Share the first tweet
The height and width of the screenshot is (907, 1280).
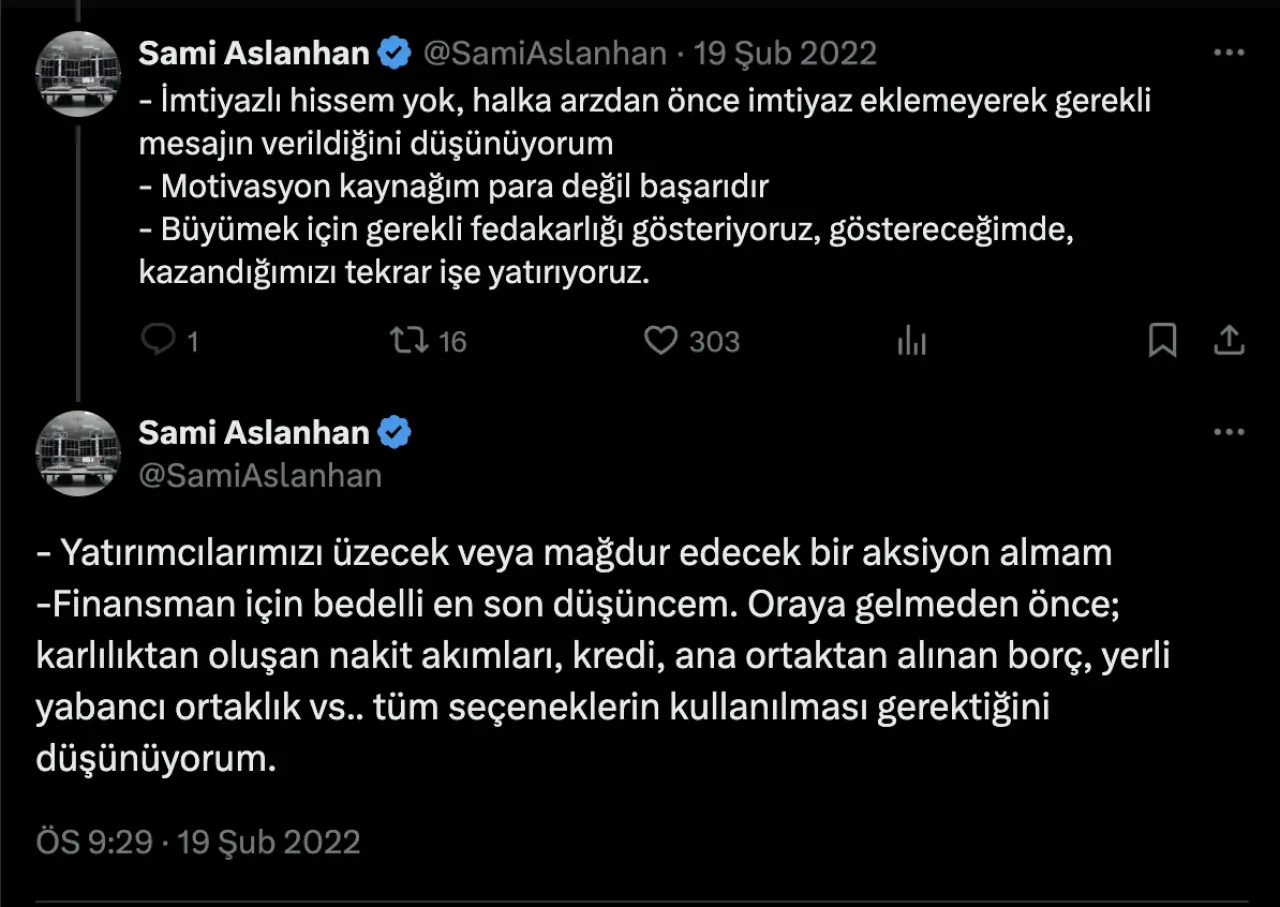click(1228, 341)
